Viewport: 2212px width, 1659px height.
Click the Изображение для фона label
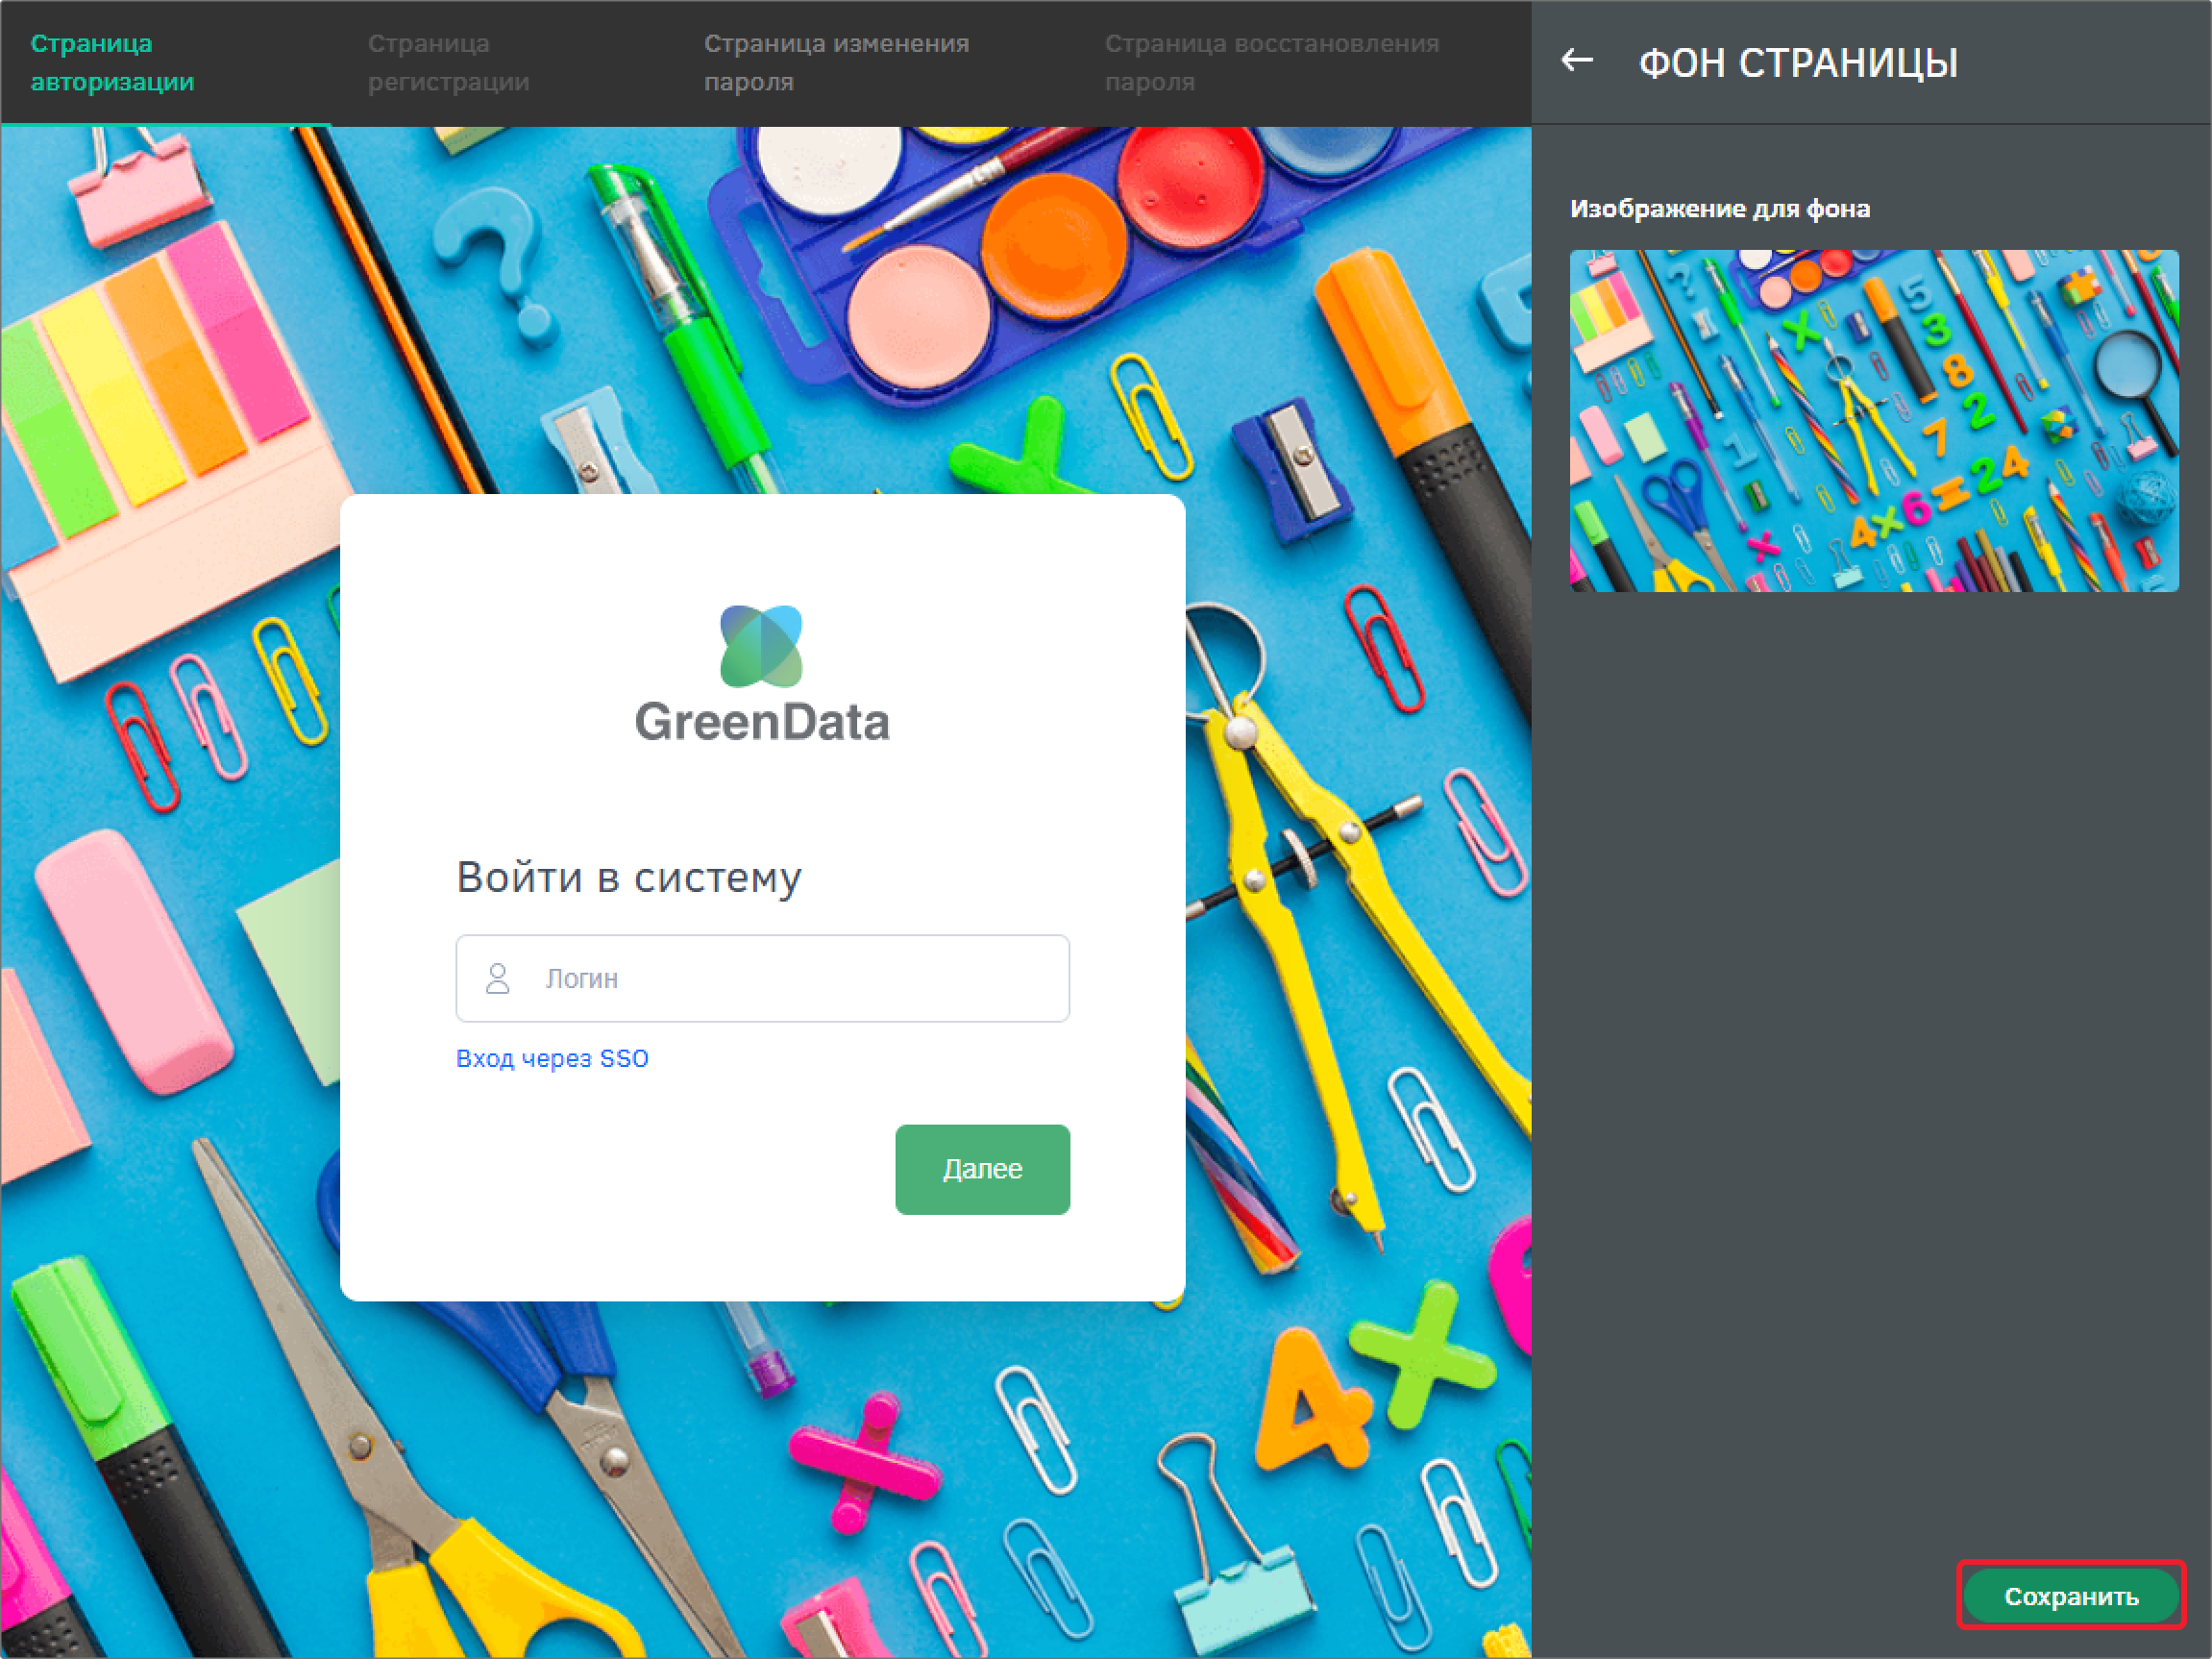tap(1720, 208)
